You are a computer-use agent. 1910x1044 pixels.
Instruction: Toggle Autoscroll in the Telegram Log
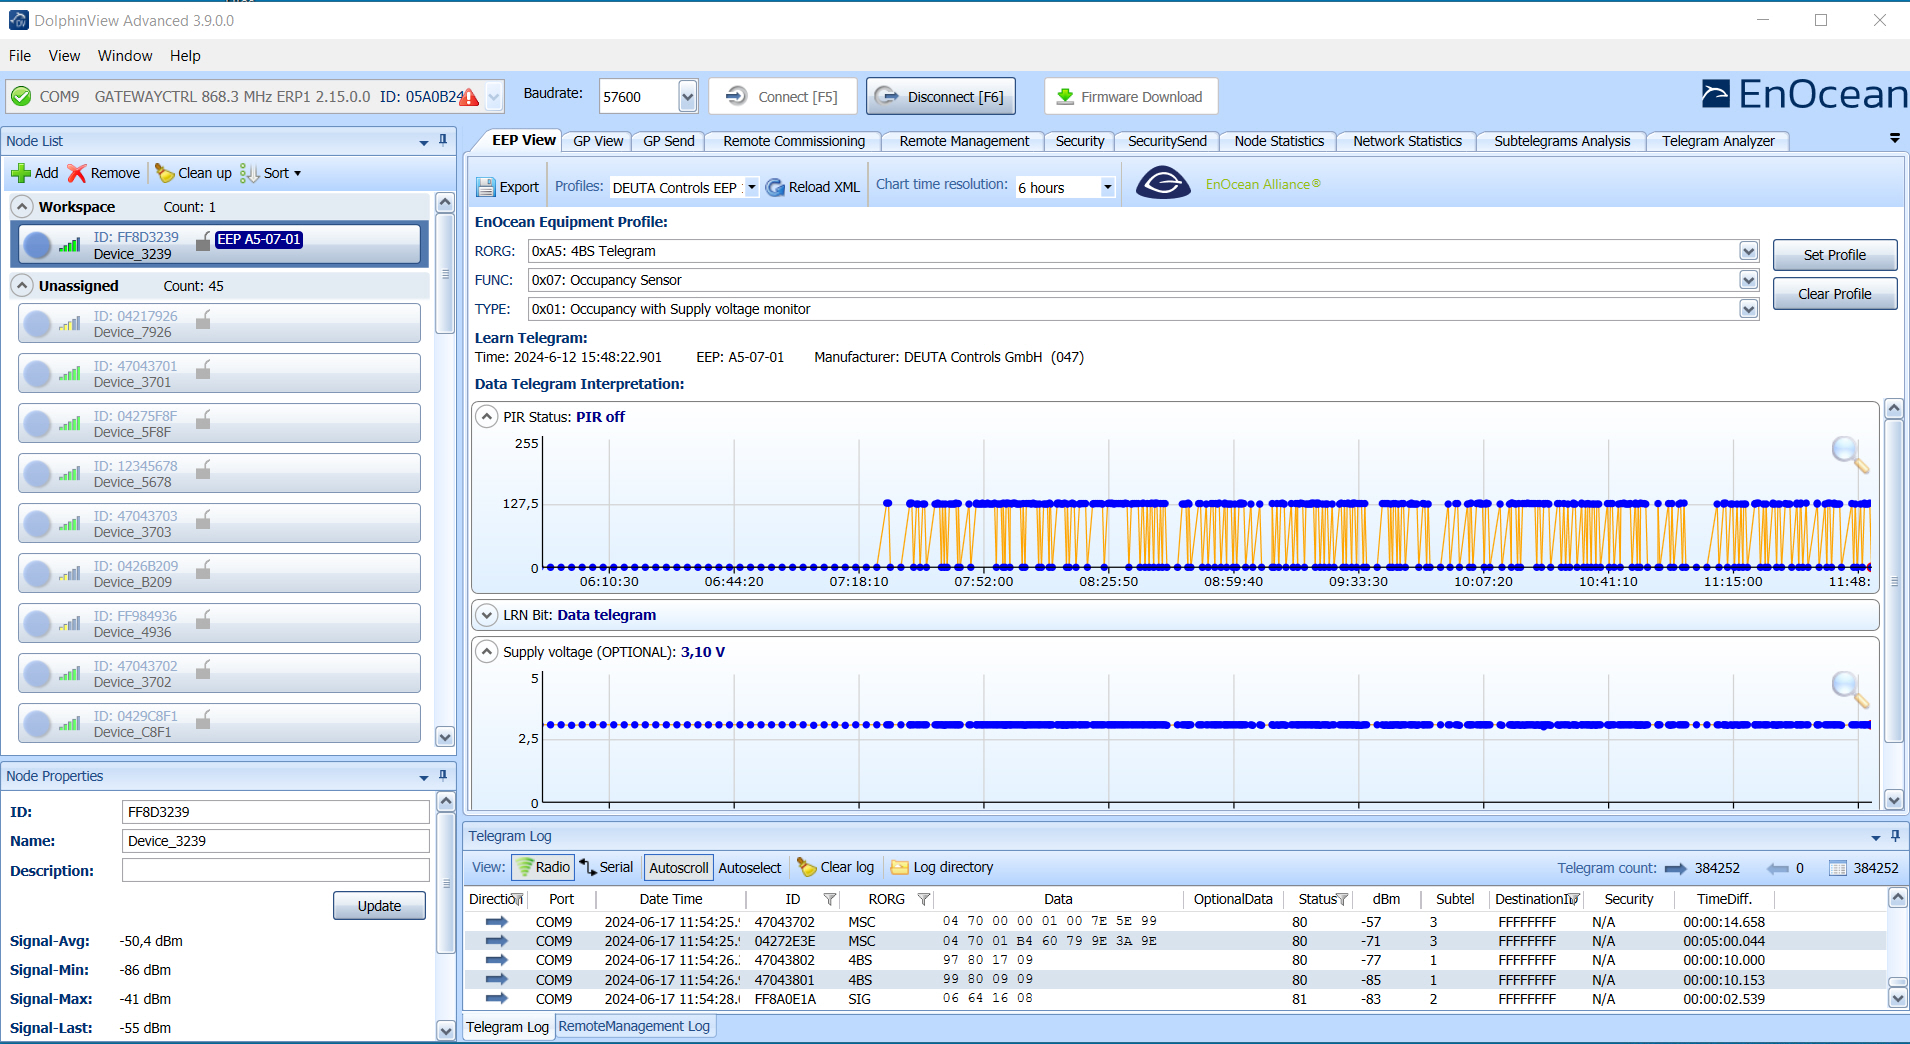[678, 867]
